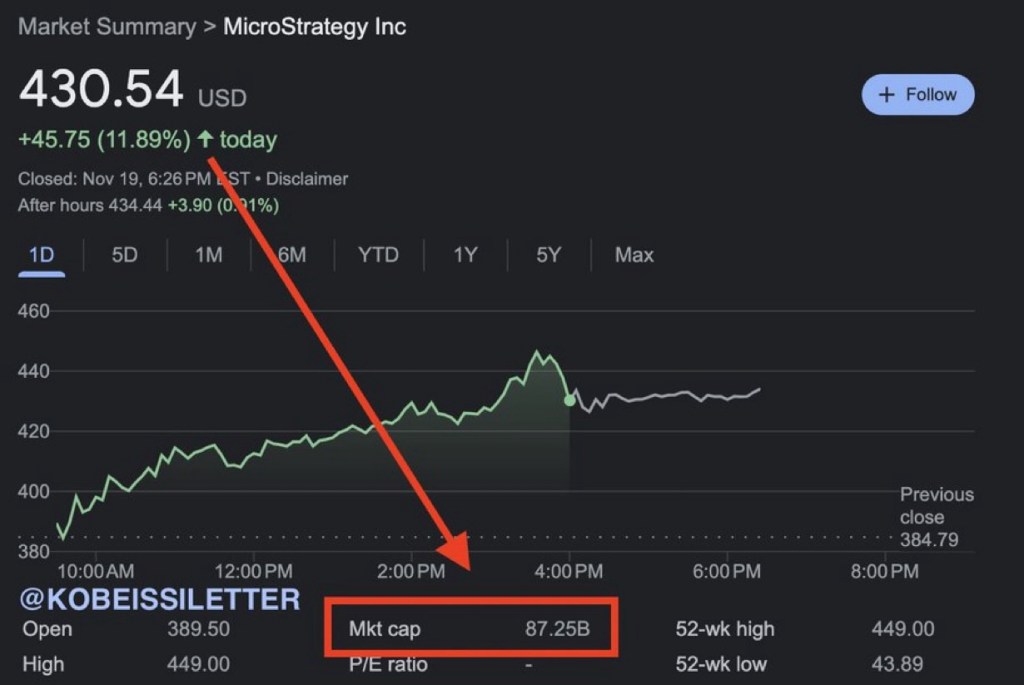The height and width of the screenshot is (685, 1024).
Task: Click the @KOBEISSILETTER watermark
Action: click(160, 599)
